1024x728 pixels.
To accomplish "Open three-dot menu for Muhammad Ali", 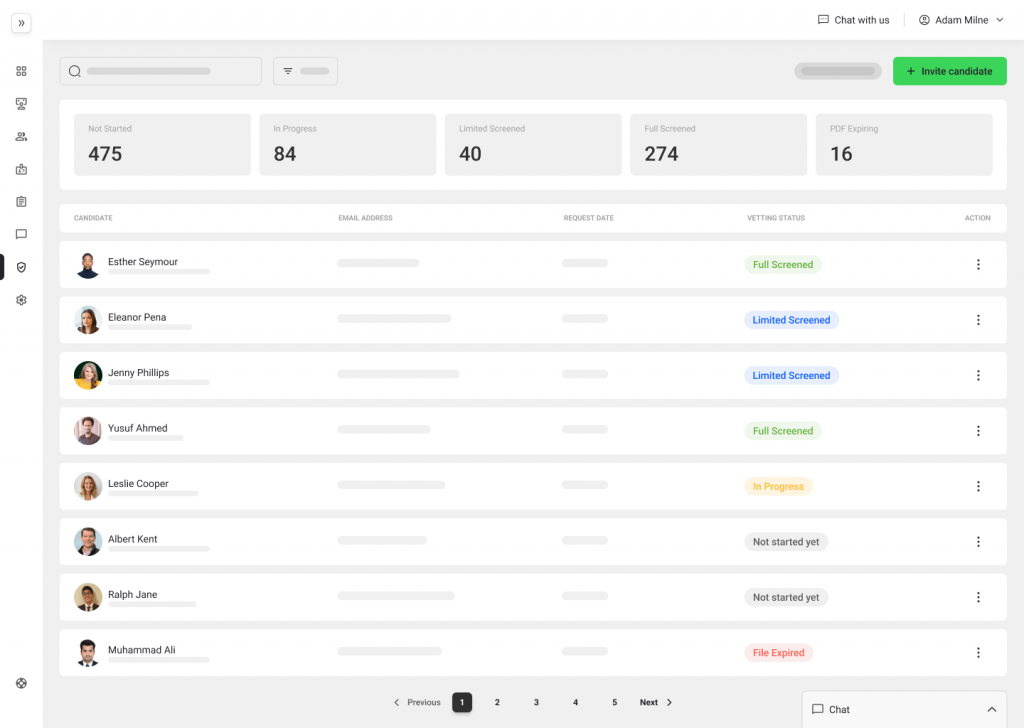I will coord(978,653).
